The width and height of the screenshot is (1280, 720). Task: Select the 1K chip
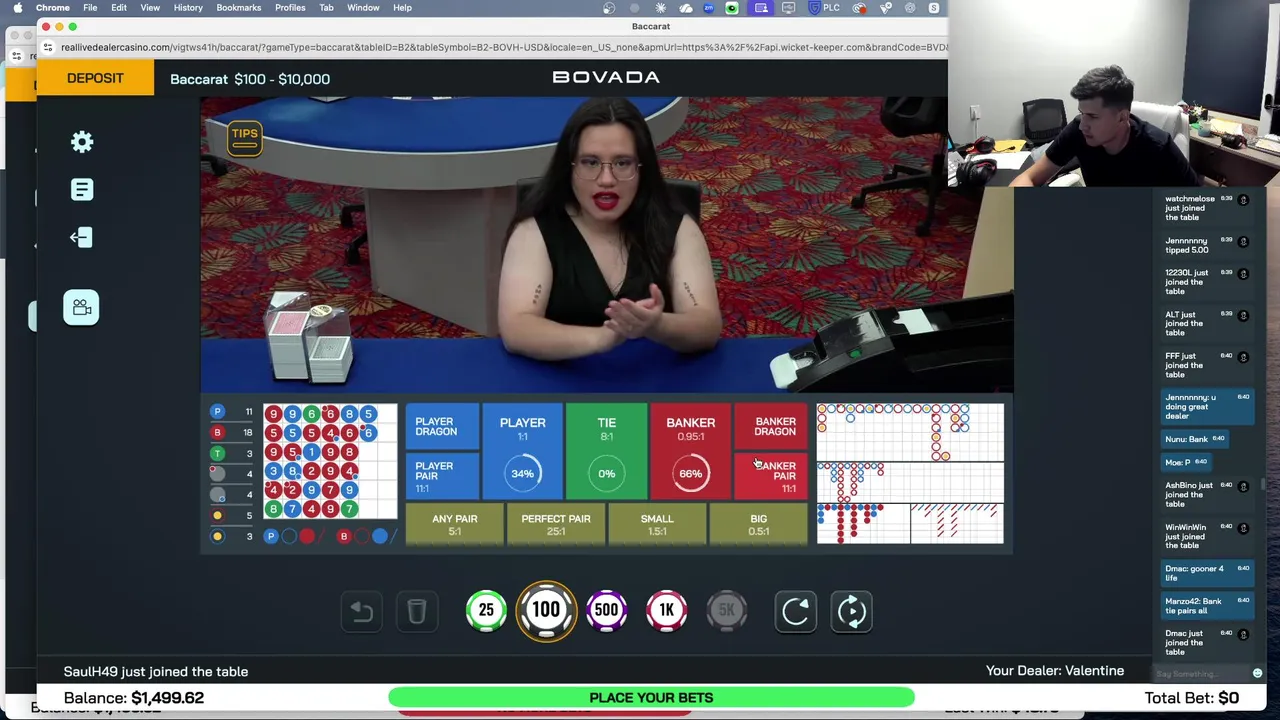[x=666, y=610]
